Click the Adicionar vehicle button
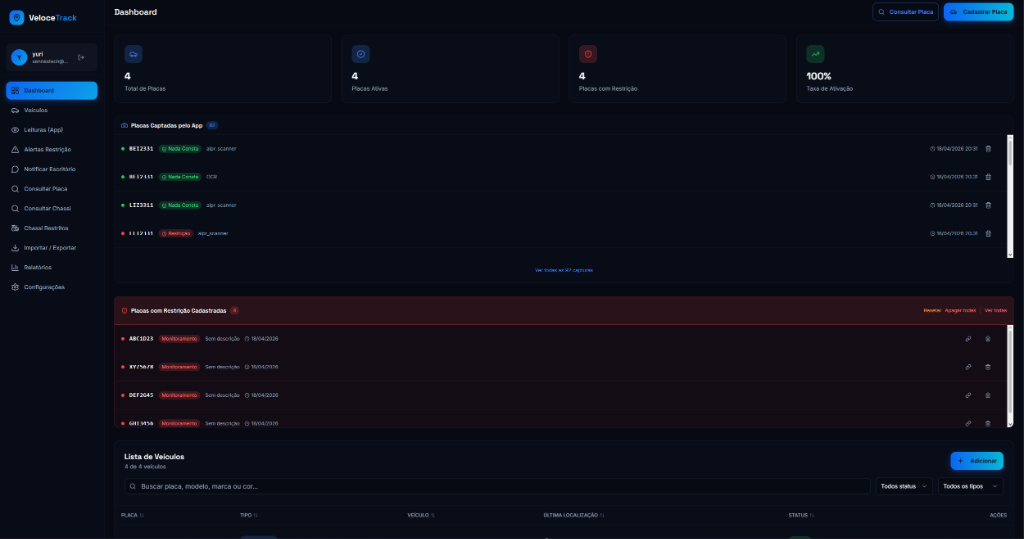 pyautogui.click(x=977, y=461)
